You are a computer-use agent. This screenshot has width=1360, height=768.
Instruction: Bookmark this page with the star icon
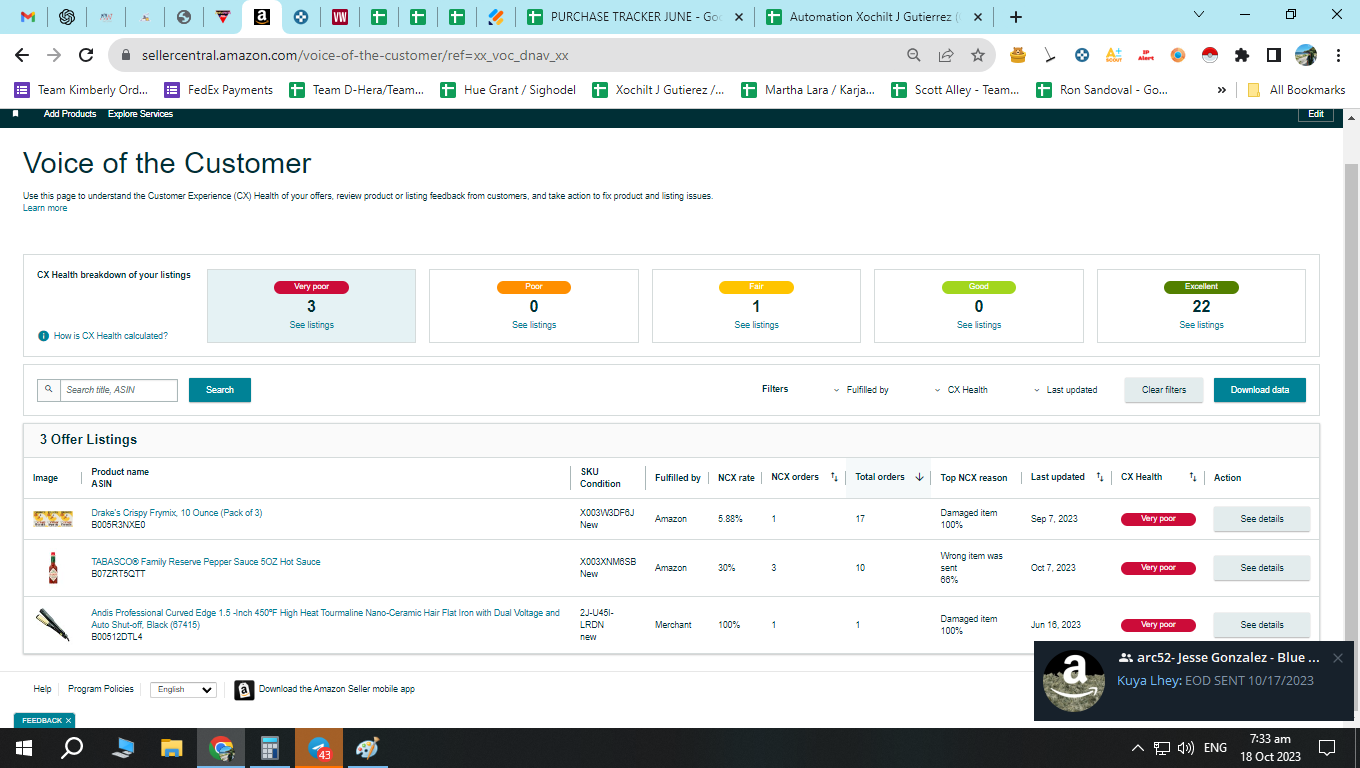(x=978, y=56)
